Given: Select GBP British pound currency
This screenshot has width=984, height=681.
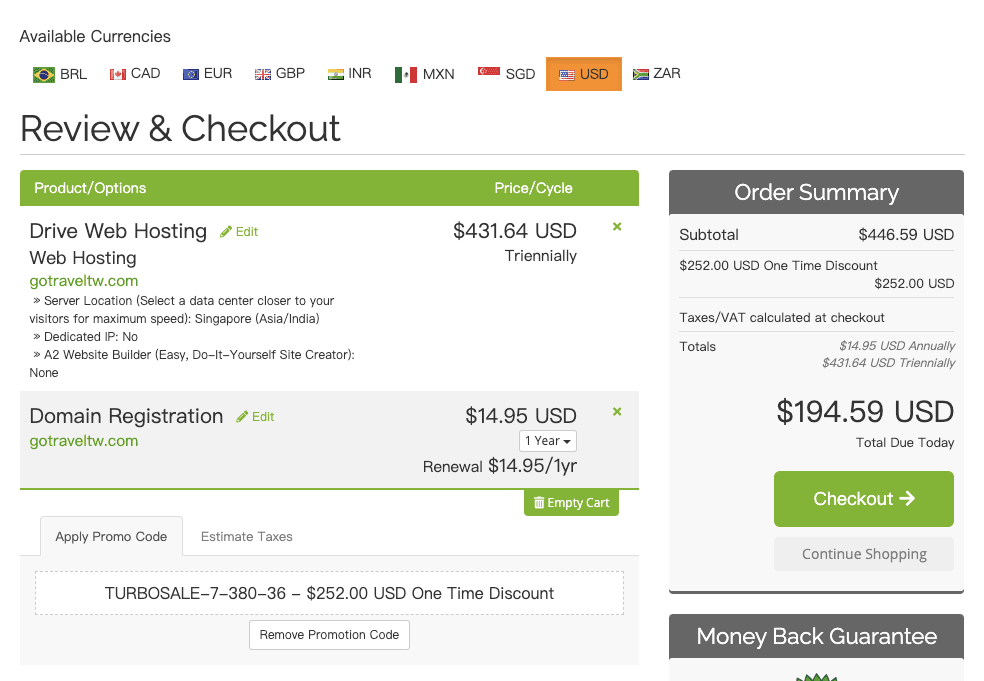Looking at the screenshot, I should 280,74.
